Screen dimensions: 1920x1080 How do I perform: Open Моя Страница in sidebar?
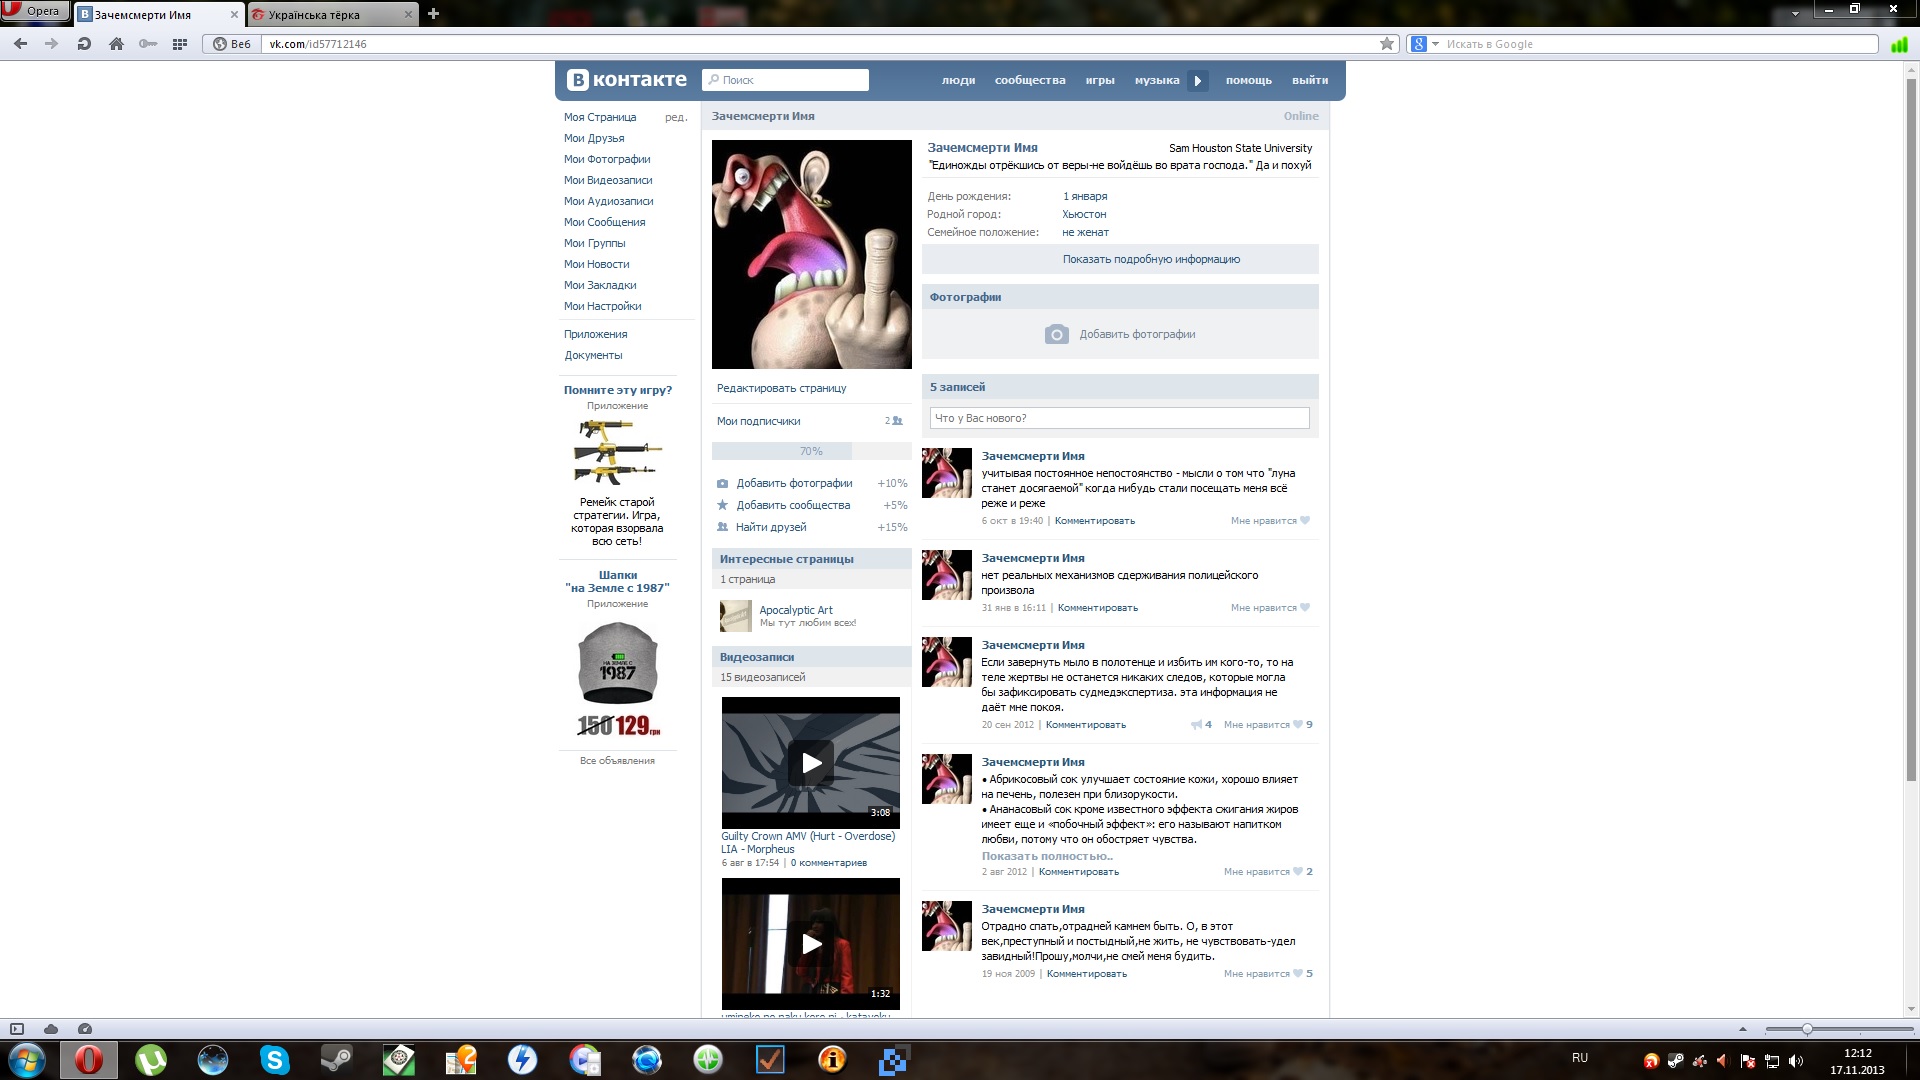pos(600,117)
